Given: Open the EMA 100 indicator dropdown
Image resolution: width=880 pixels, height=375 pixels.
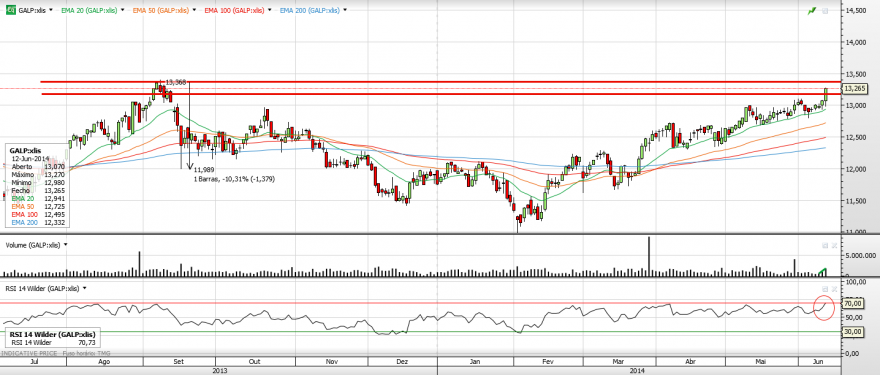Looking at the screenshot, I should point(270,10).
